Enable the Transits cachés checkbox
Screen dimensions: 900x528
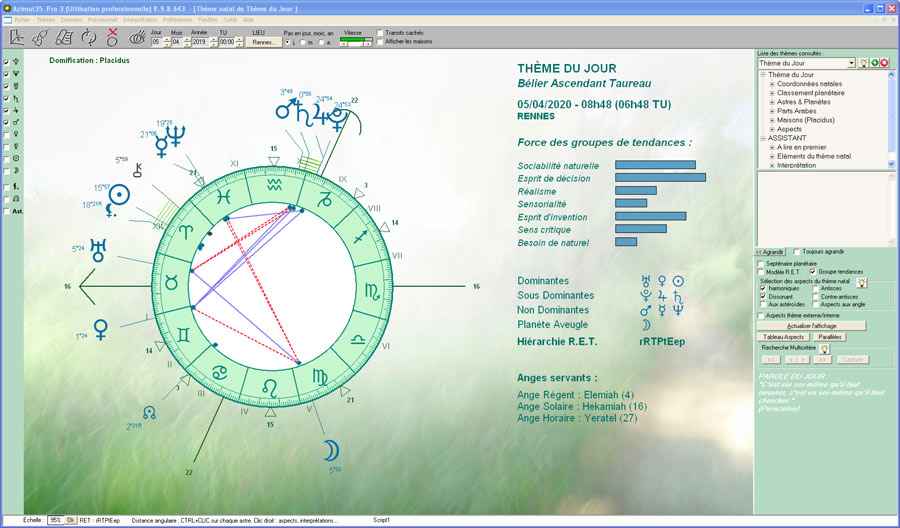[x=380, y=32]
